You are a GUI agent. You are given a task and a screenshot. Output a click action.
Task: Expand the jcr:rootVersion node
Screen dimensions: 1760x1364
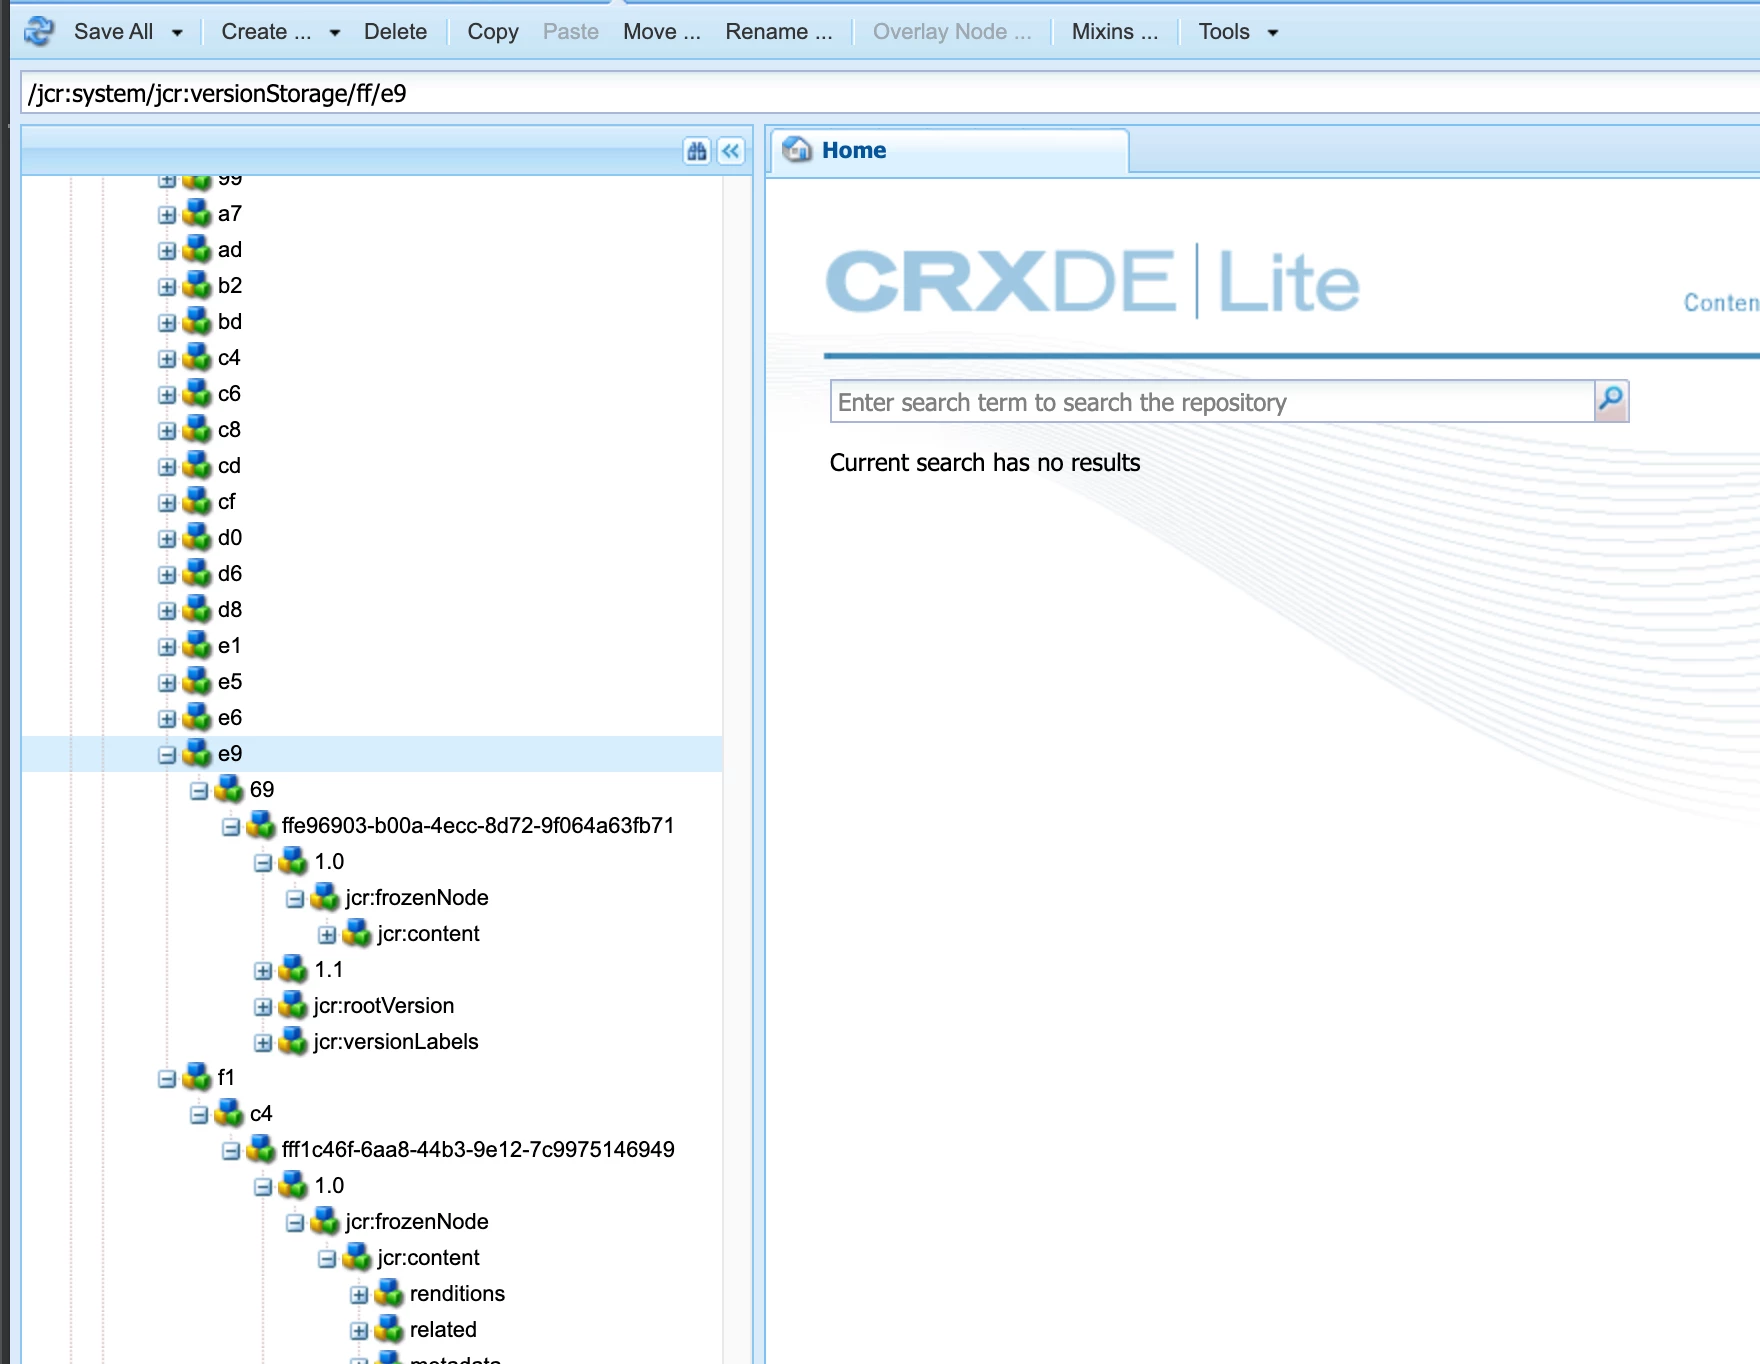pos(263,1007)
